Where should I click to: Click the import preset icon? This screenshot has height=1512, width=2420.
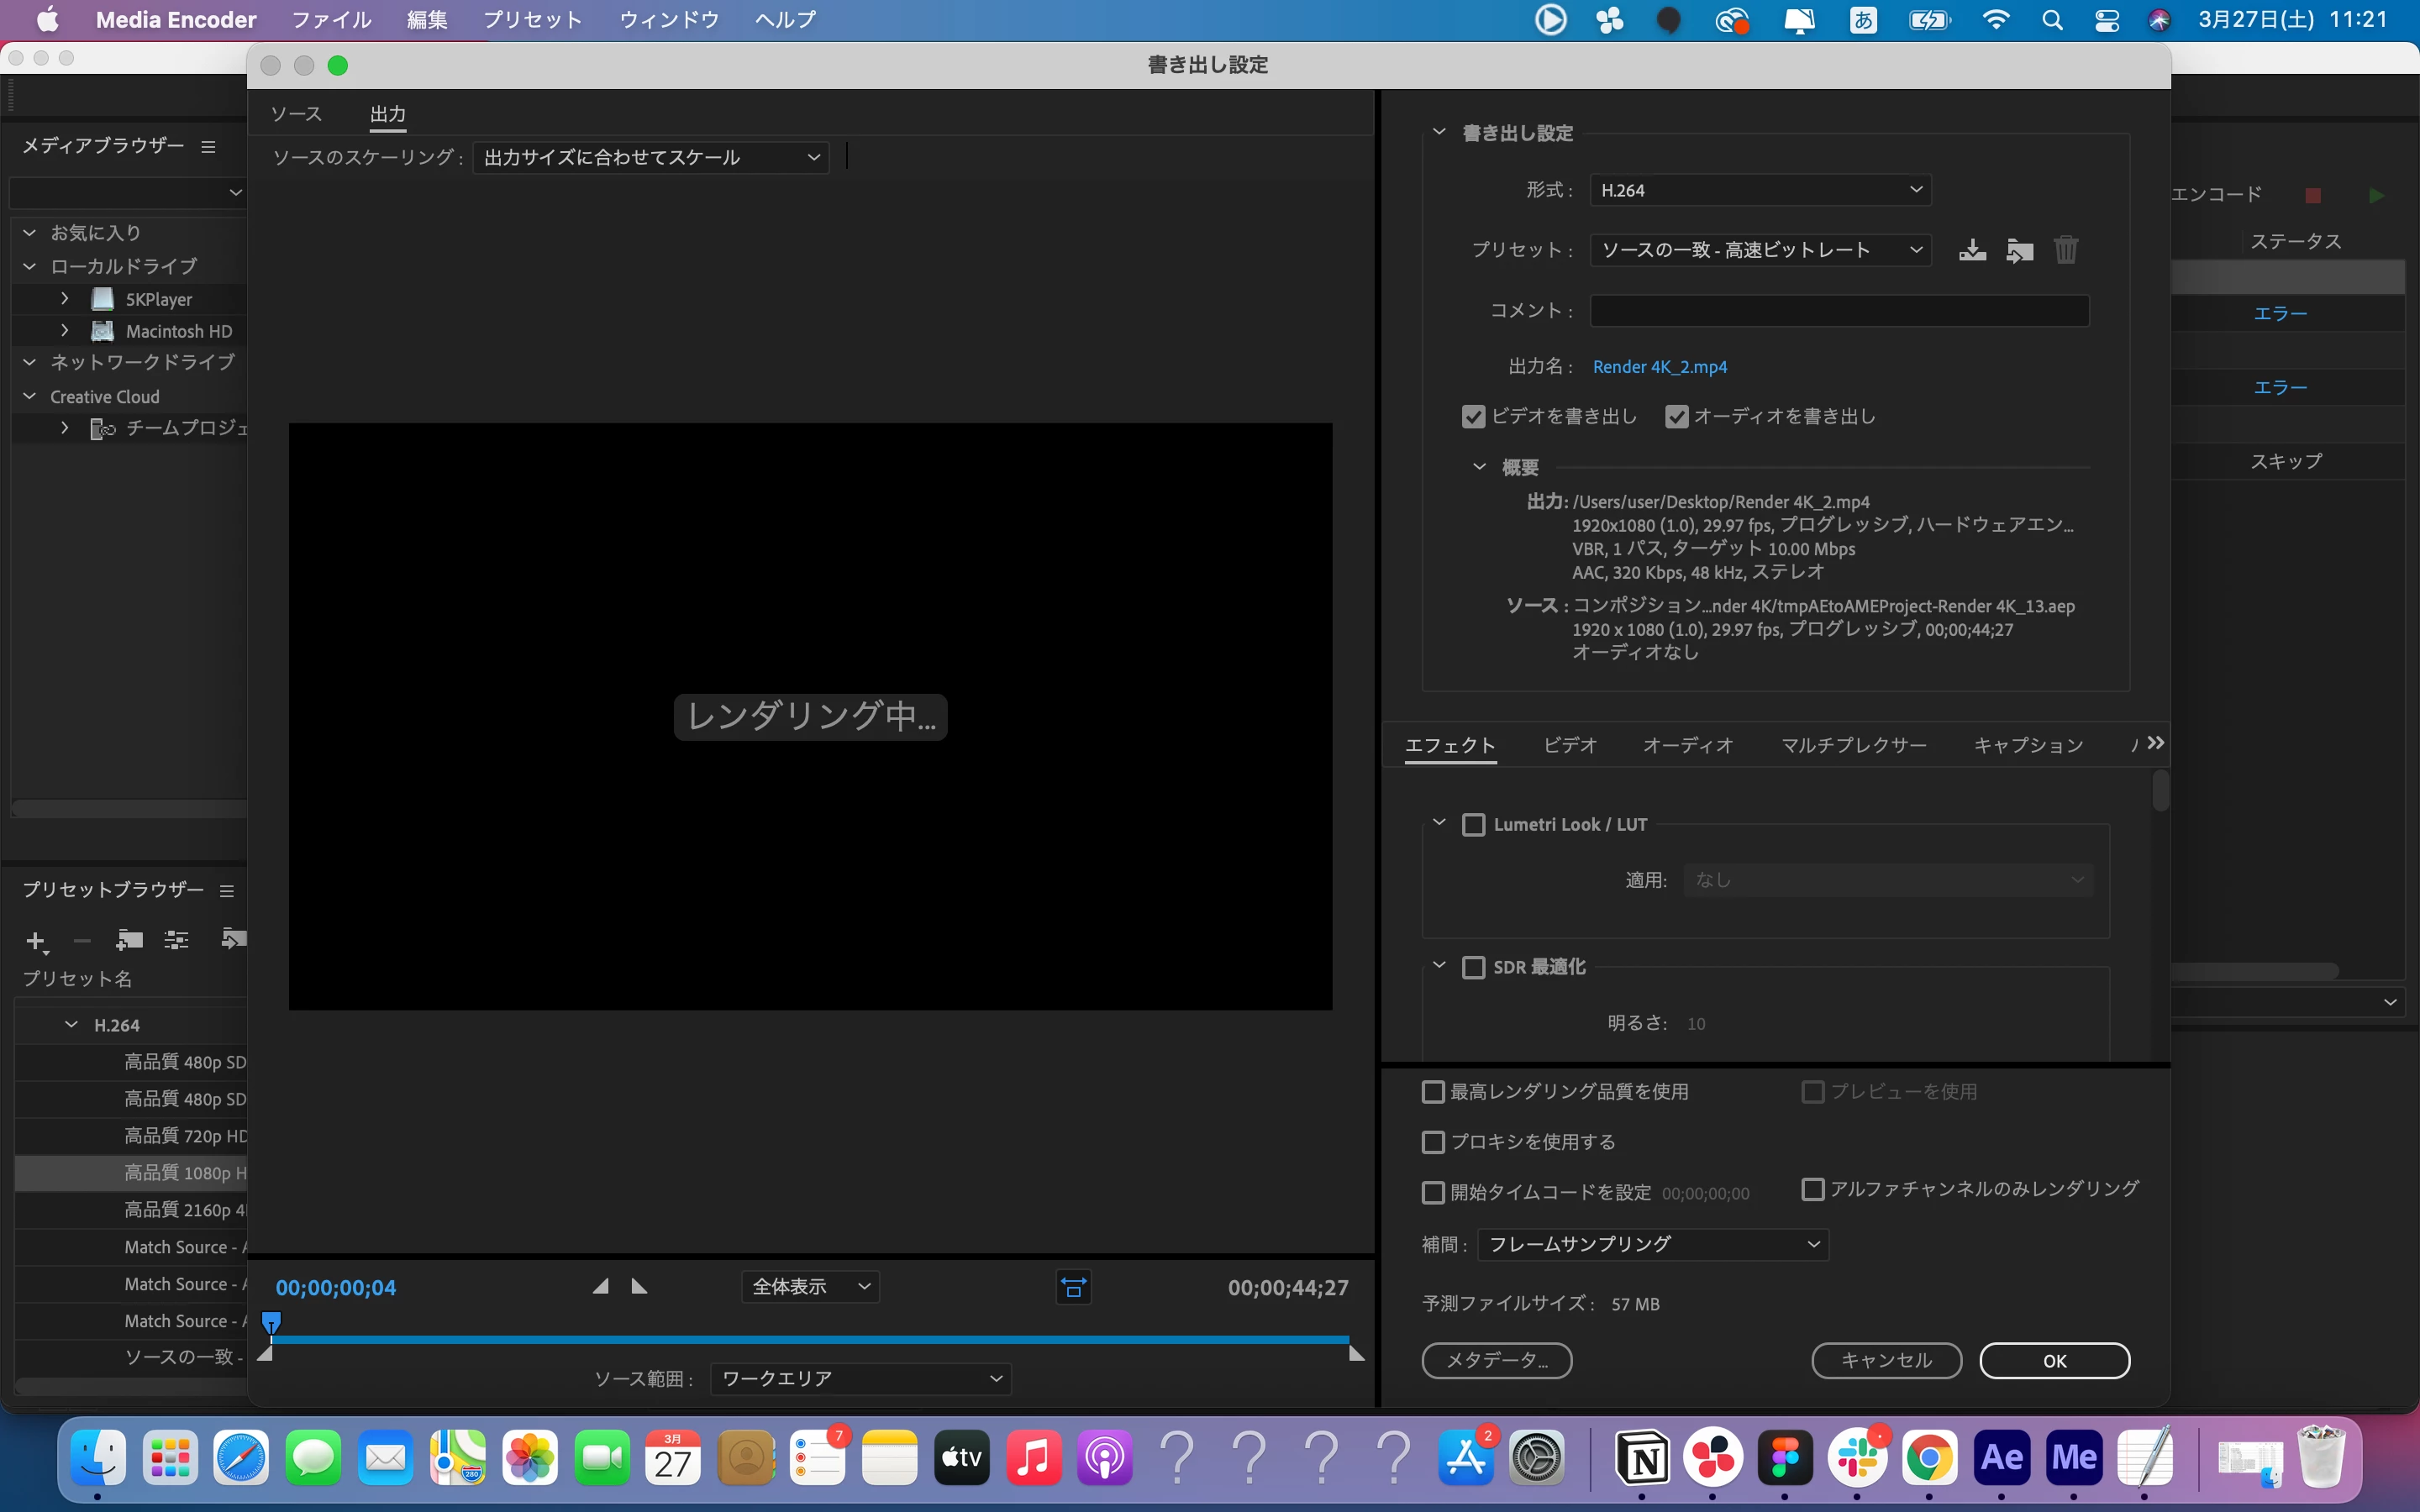[2019, 250]
